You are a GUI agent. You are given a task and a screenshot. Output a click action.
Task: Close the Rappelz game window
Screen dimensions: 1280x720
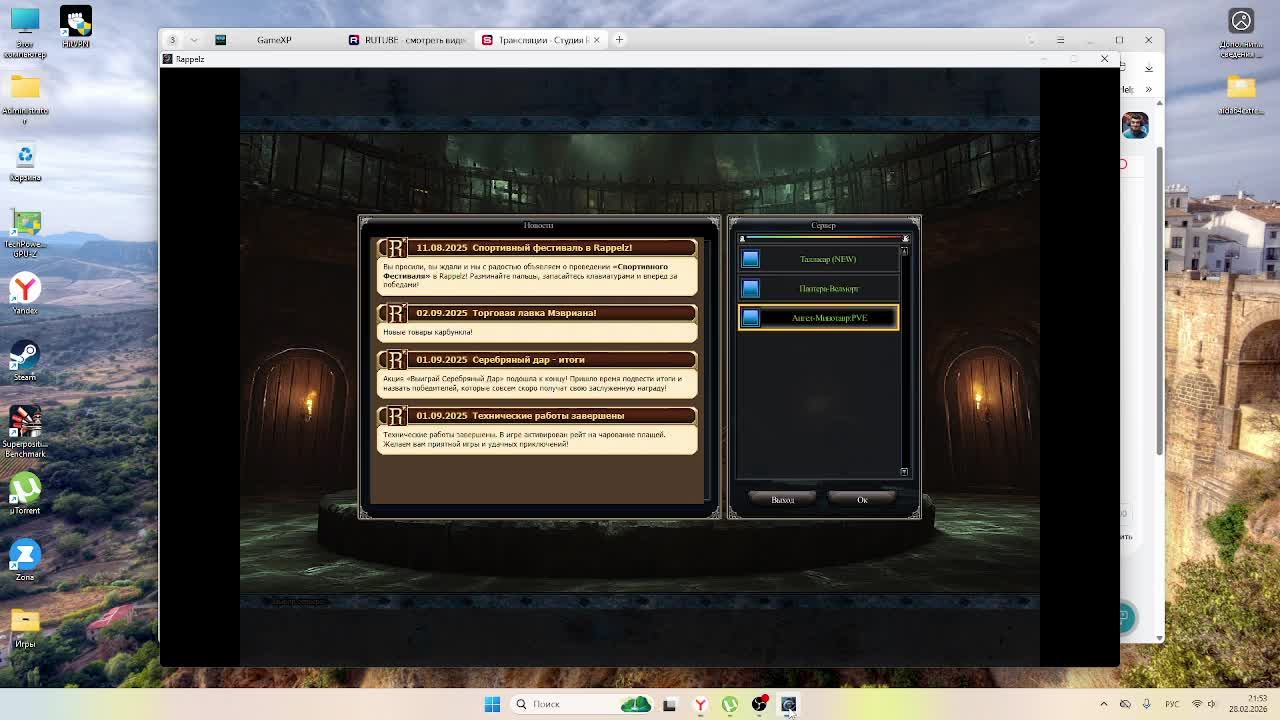1104,59
